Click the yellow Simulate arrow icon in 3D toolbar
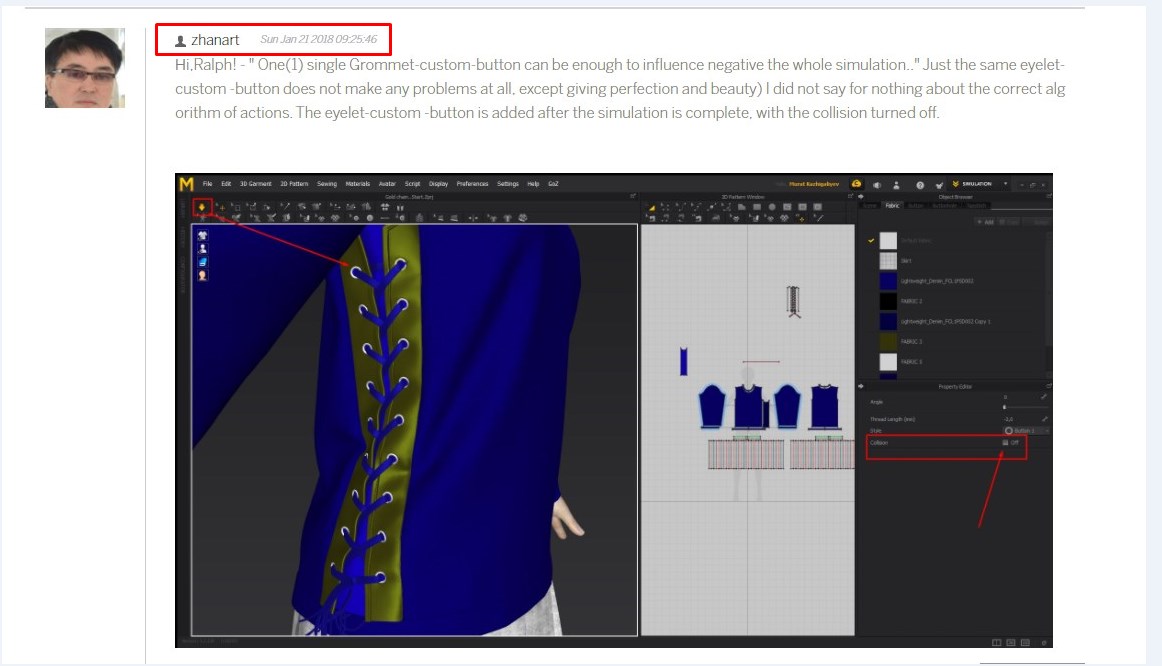The height and width of the screenshot is (666, 1162). point(202,207)
